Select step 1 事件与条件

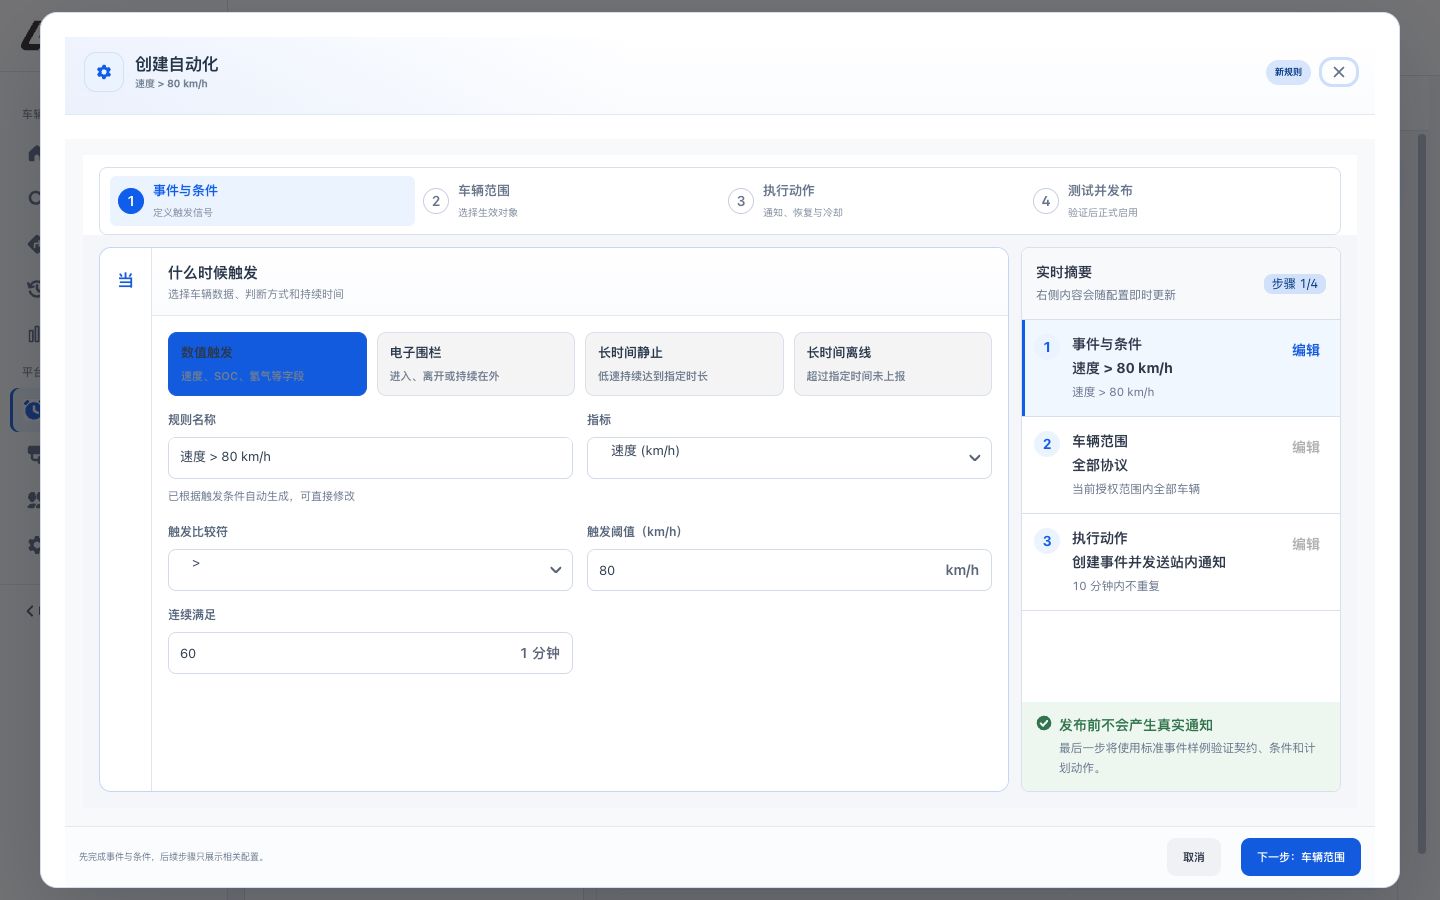click(x=263, y=201)
